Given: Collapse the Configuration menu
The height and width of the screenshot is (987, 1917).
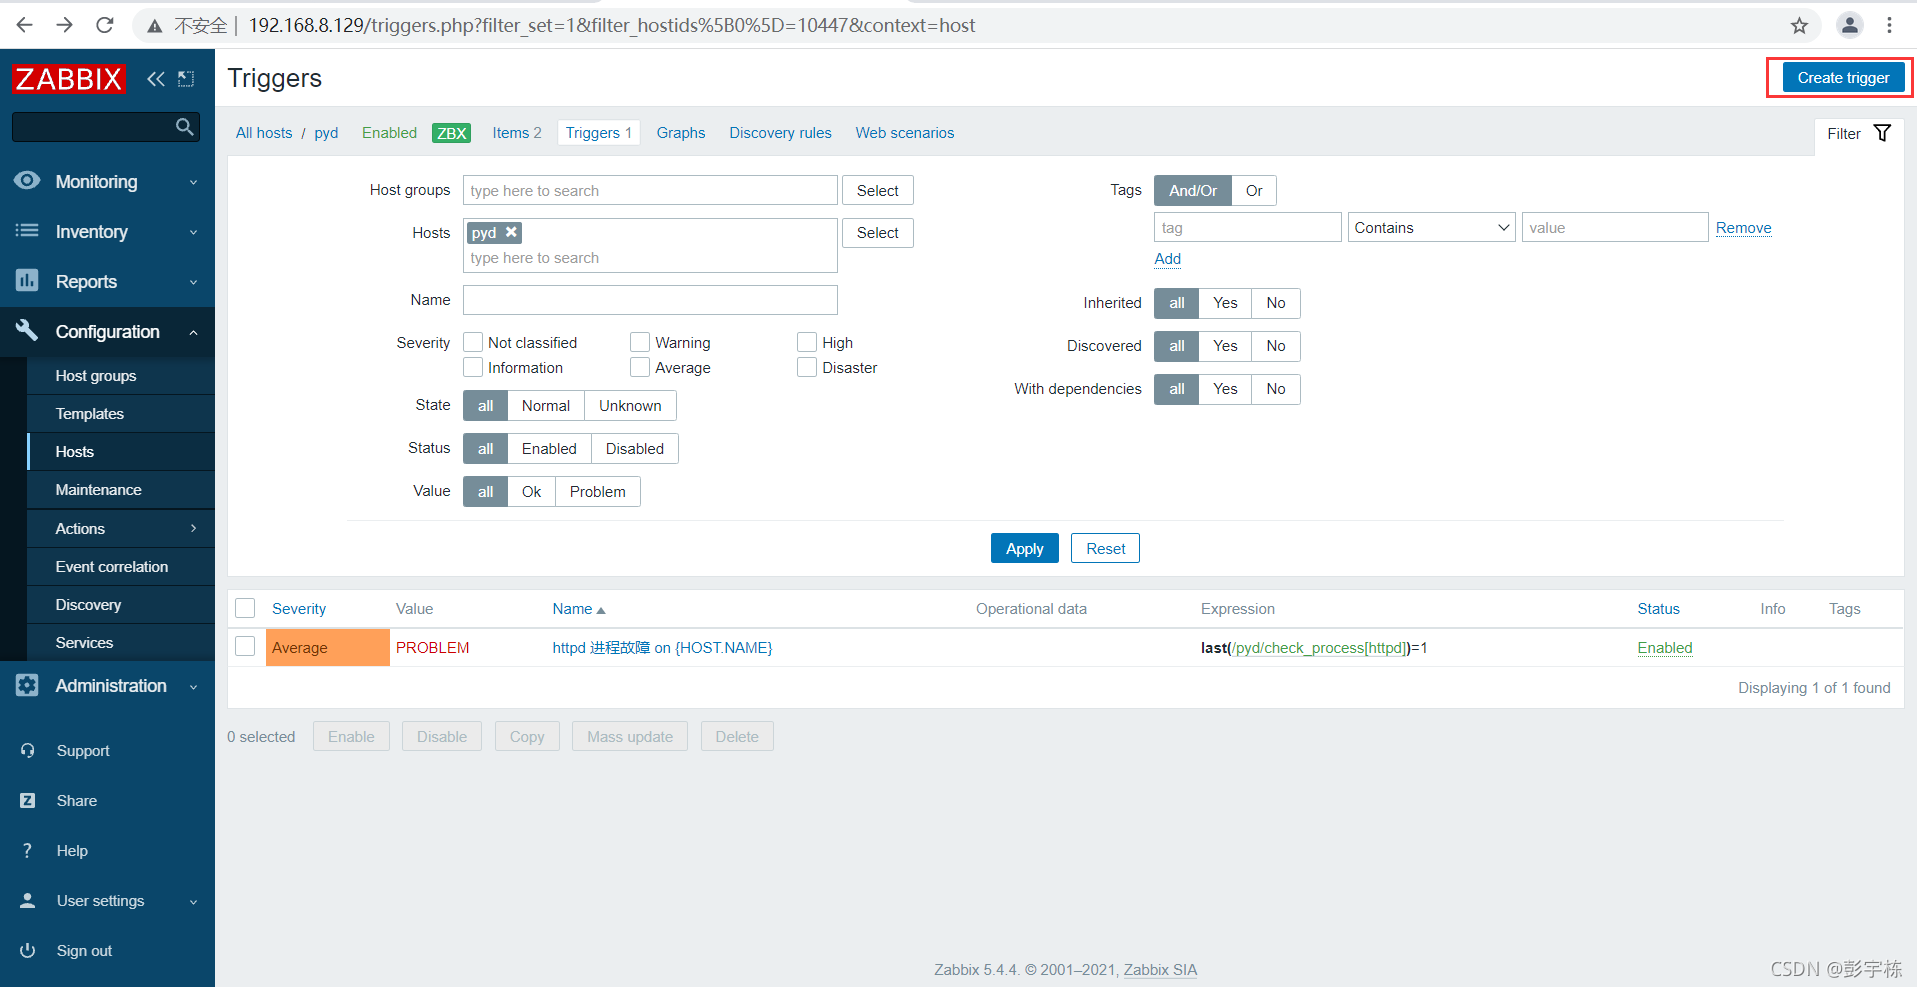Looking at the screenshot, I should 193,332.
